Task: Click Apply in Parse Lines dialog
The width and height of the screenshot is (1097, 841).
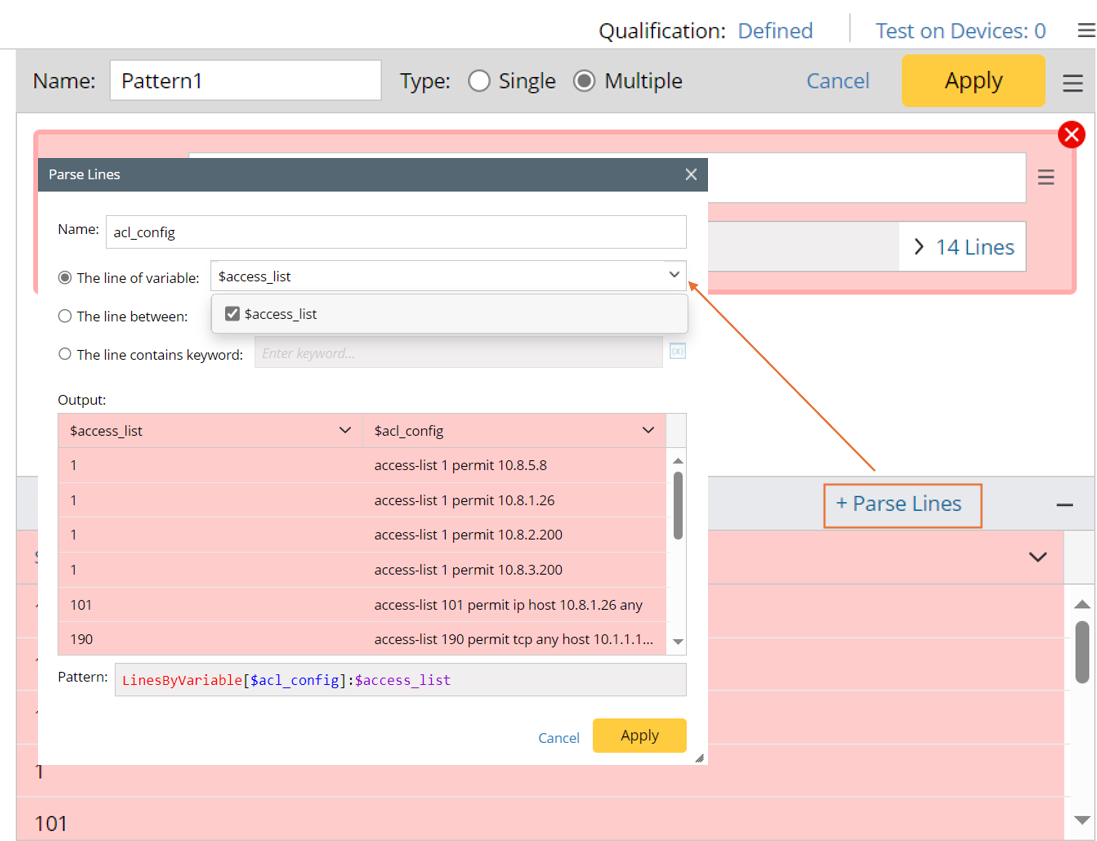Action: point(639,735)
